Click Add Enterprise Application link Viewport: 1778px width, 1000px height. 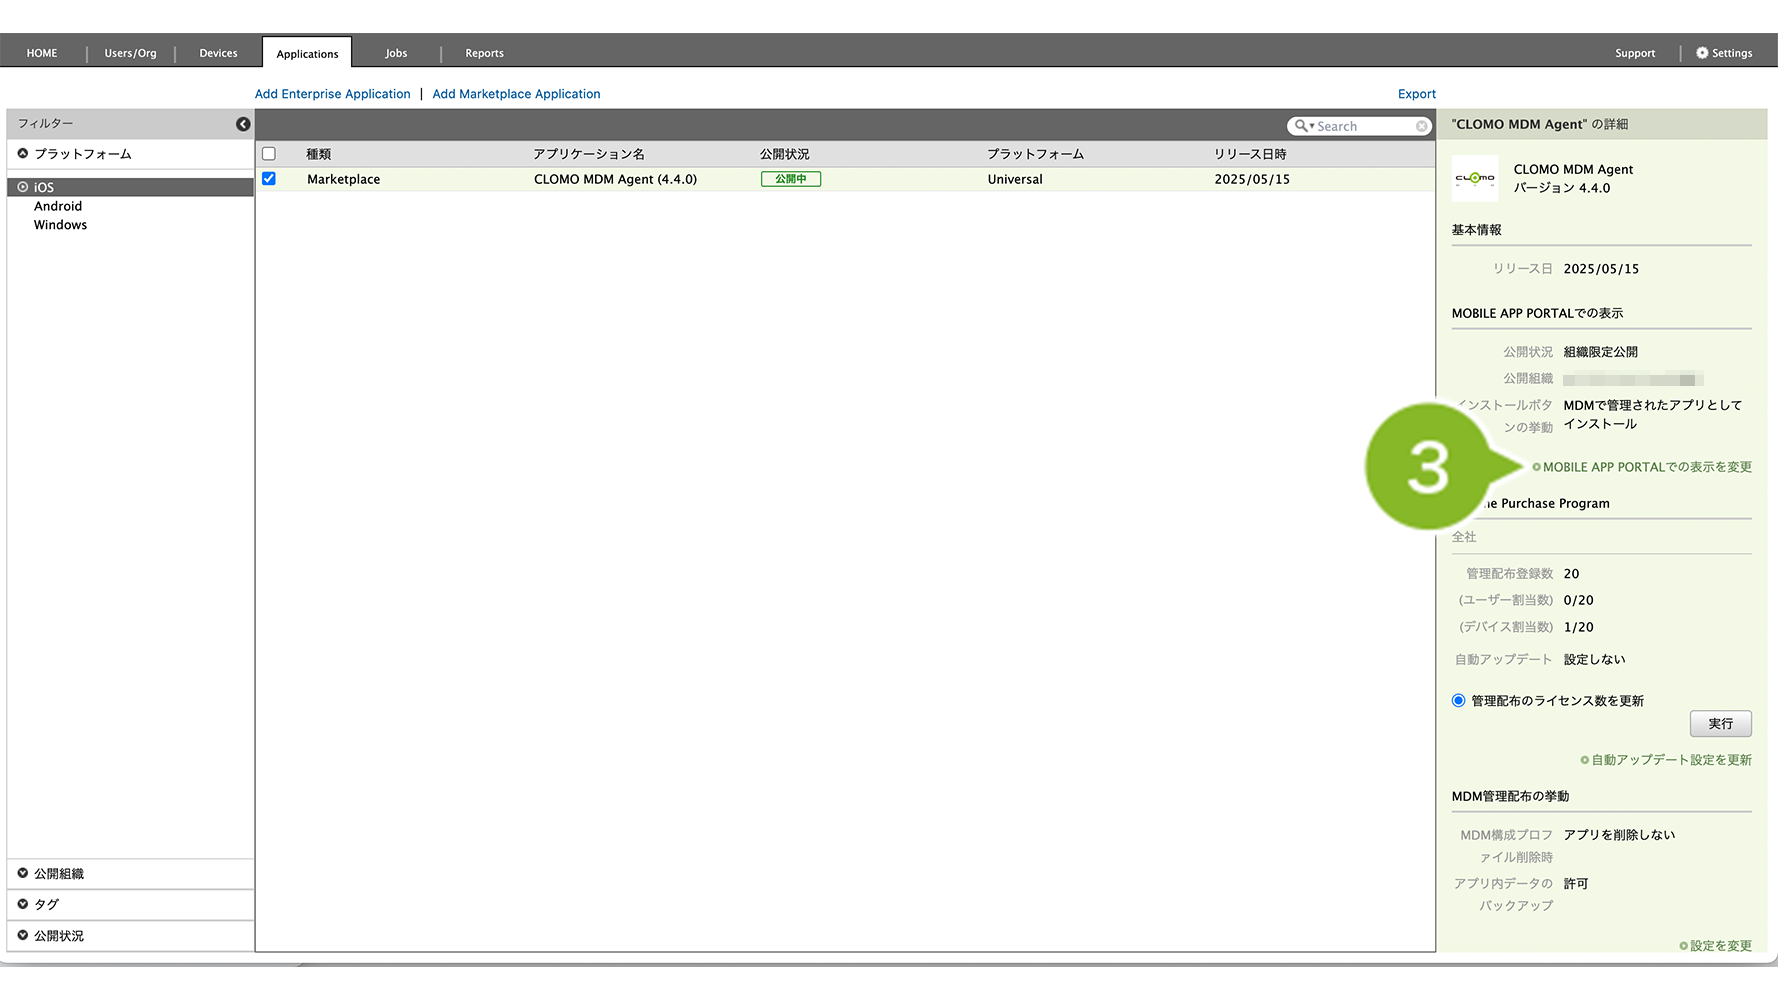pyautogui.click(x=332, y=94)
